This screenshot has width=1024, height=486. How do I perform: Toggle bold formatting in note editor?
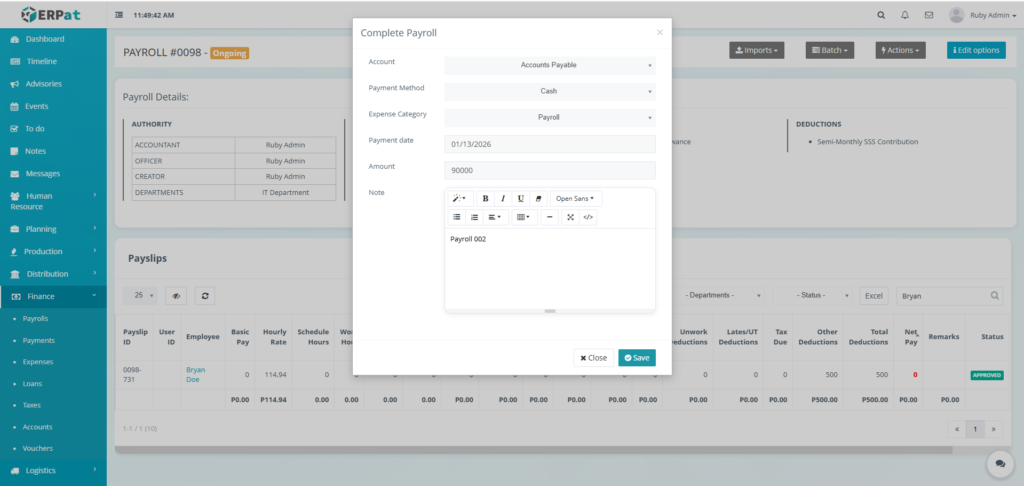486,198
